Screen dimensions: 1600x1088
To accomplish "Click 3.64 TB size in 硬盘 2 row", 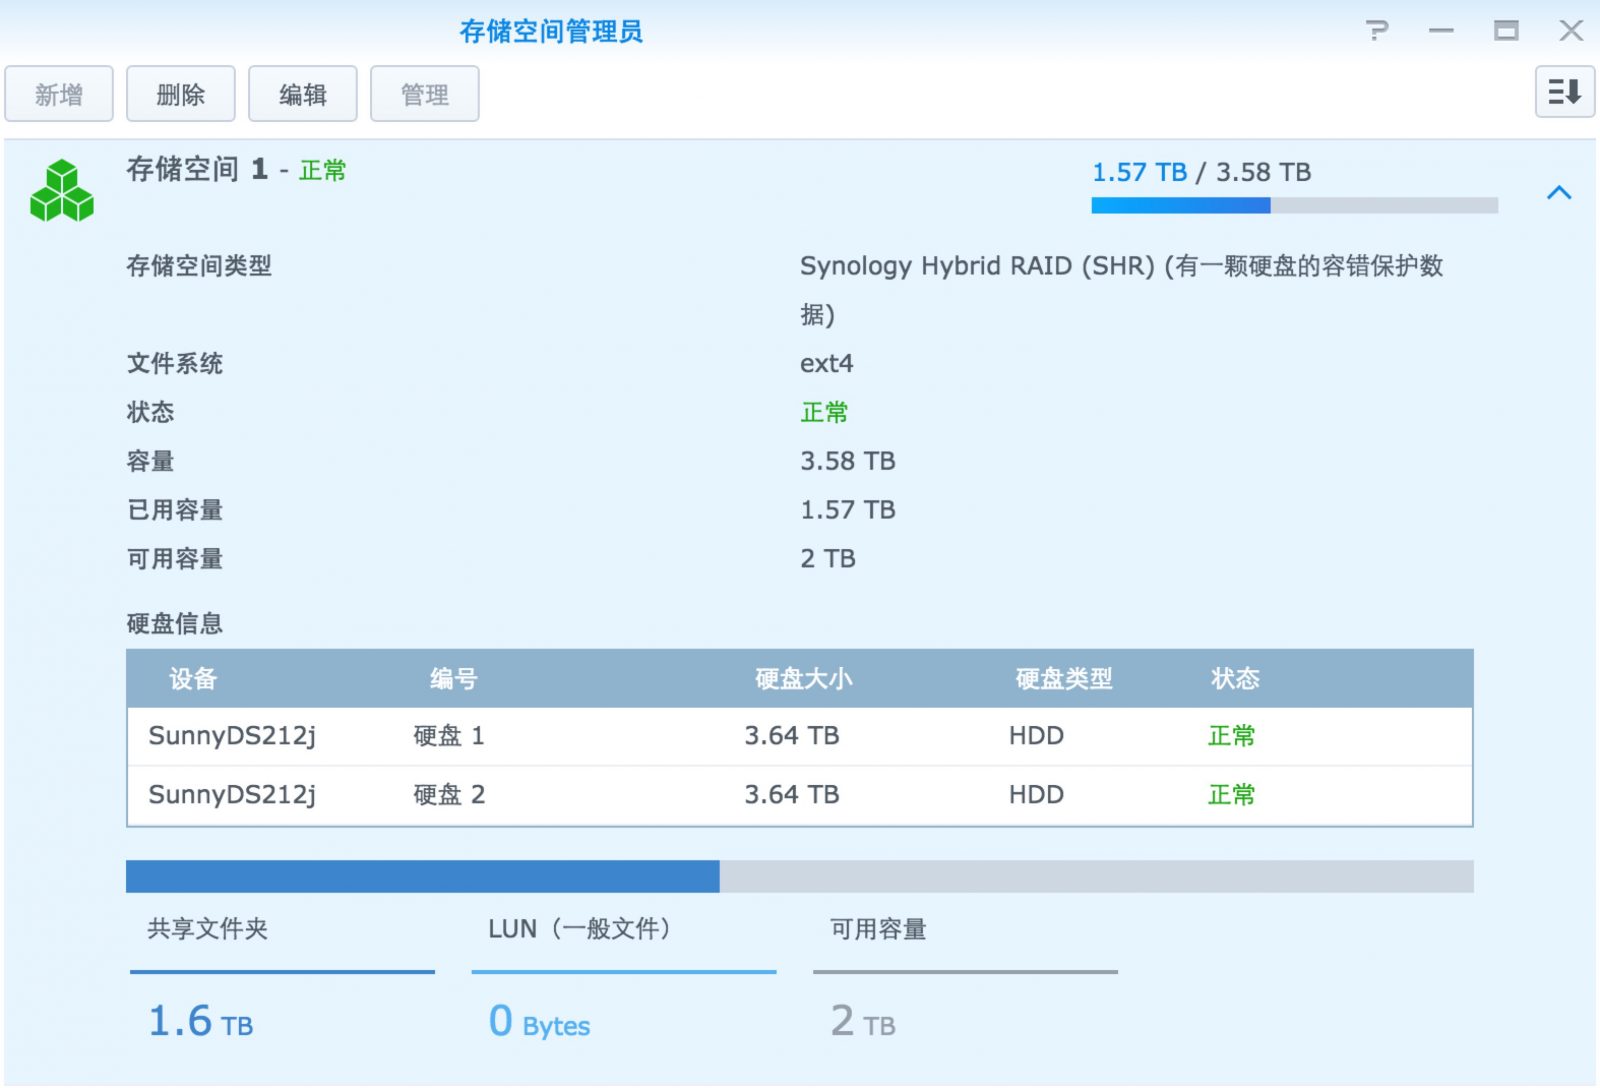I will coord(792,795).
